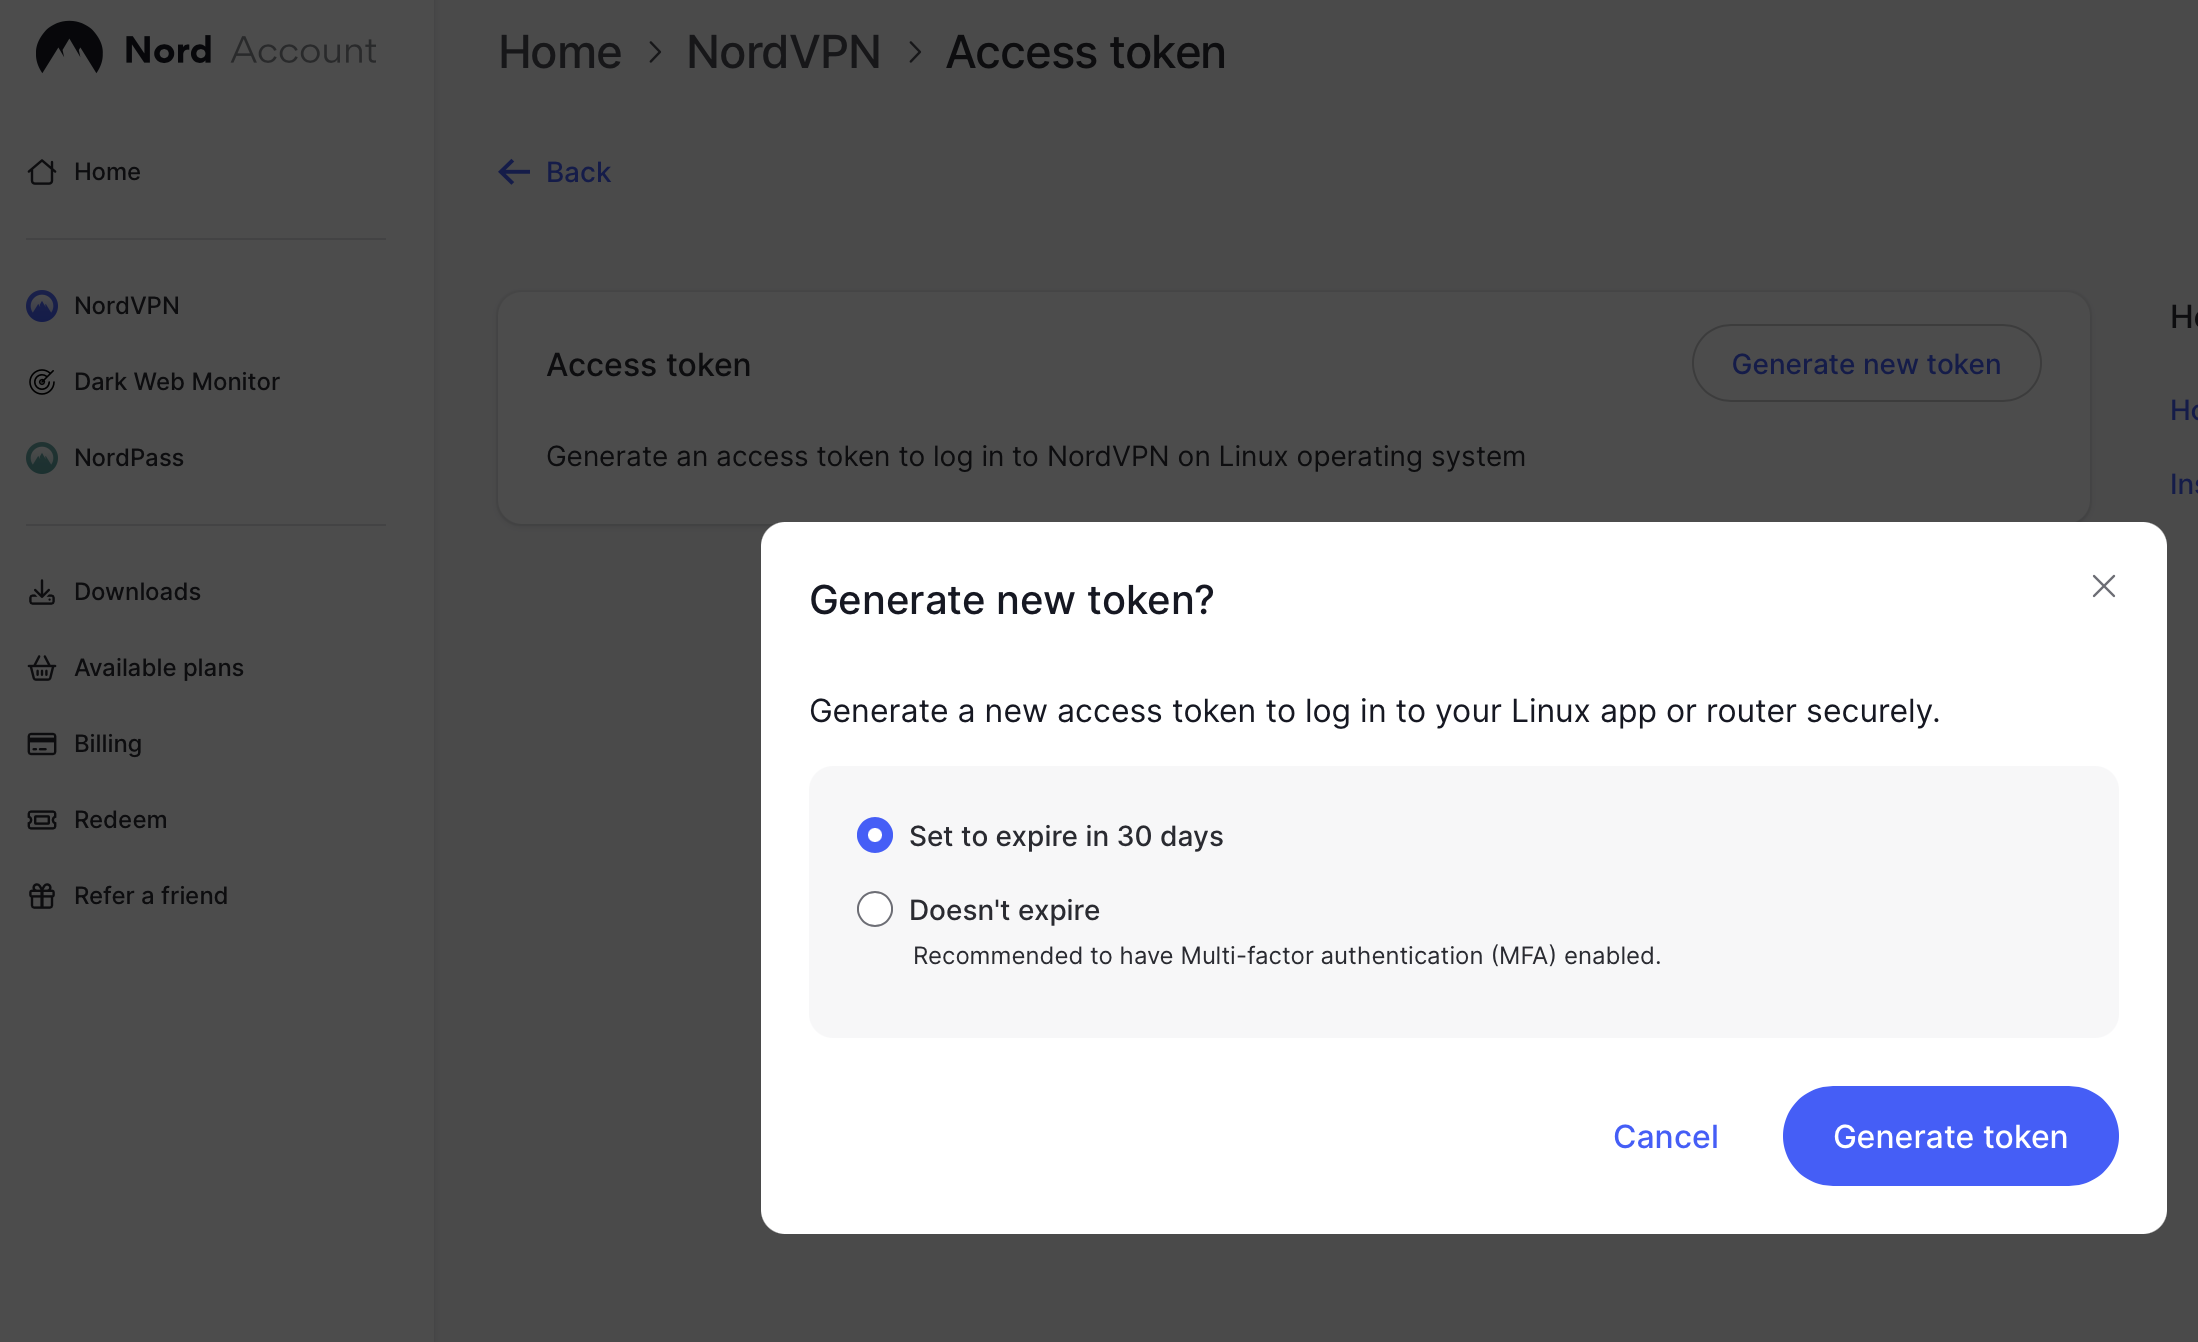Click the NordVPN shield icon in sidebar
Viewport: 2198px width, 1342px height.
coord(42,306)
